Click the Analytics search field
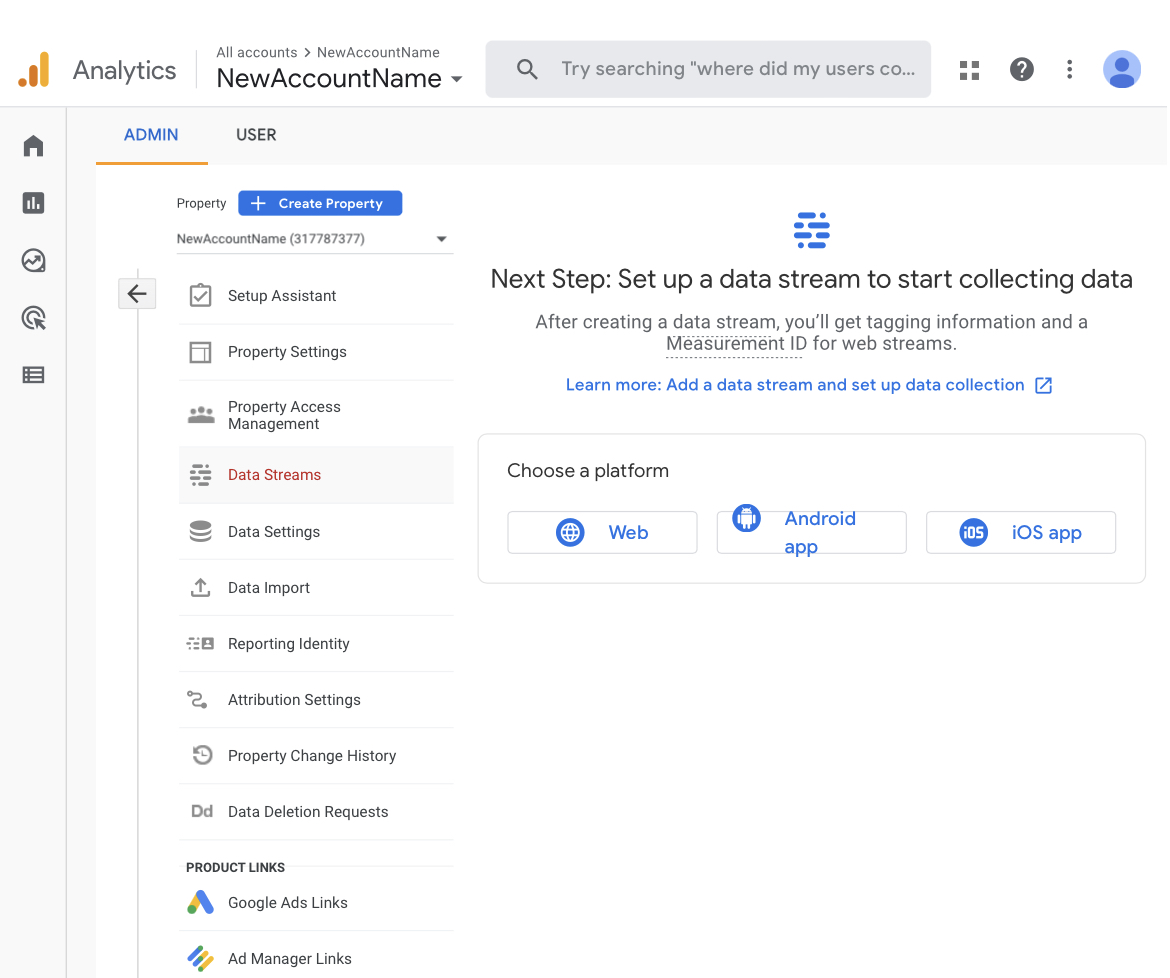1170x978 pixels. tap(736, 69)
